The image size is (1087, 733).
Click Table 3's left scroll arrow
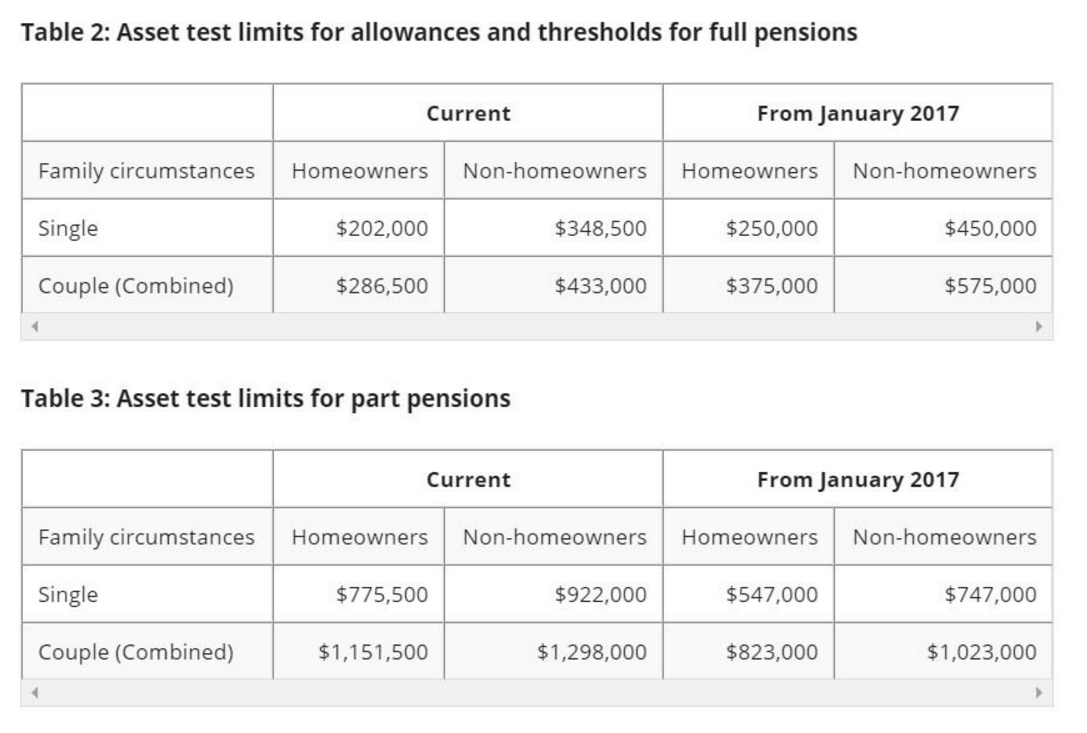click(33, 692)
